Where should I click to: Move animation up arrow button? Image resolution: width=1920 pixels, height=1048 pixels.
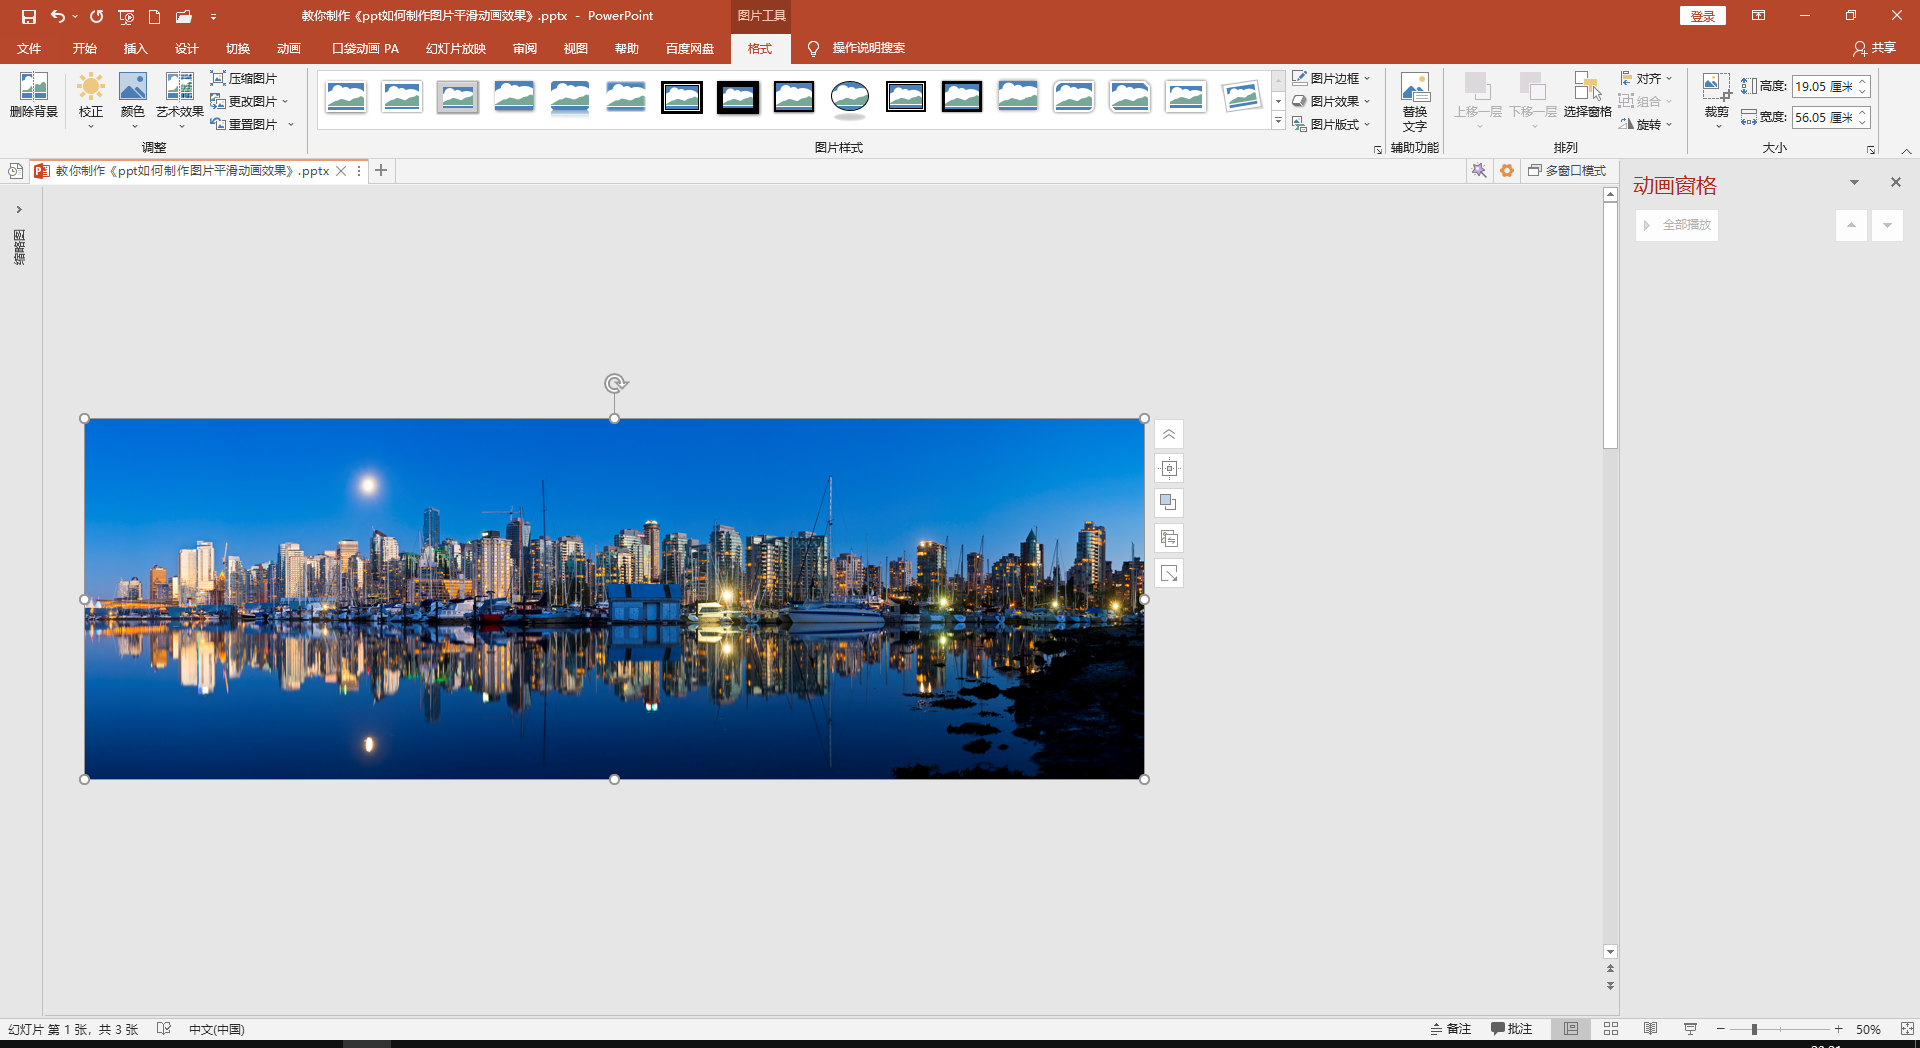(1851, 225)
